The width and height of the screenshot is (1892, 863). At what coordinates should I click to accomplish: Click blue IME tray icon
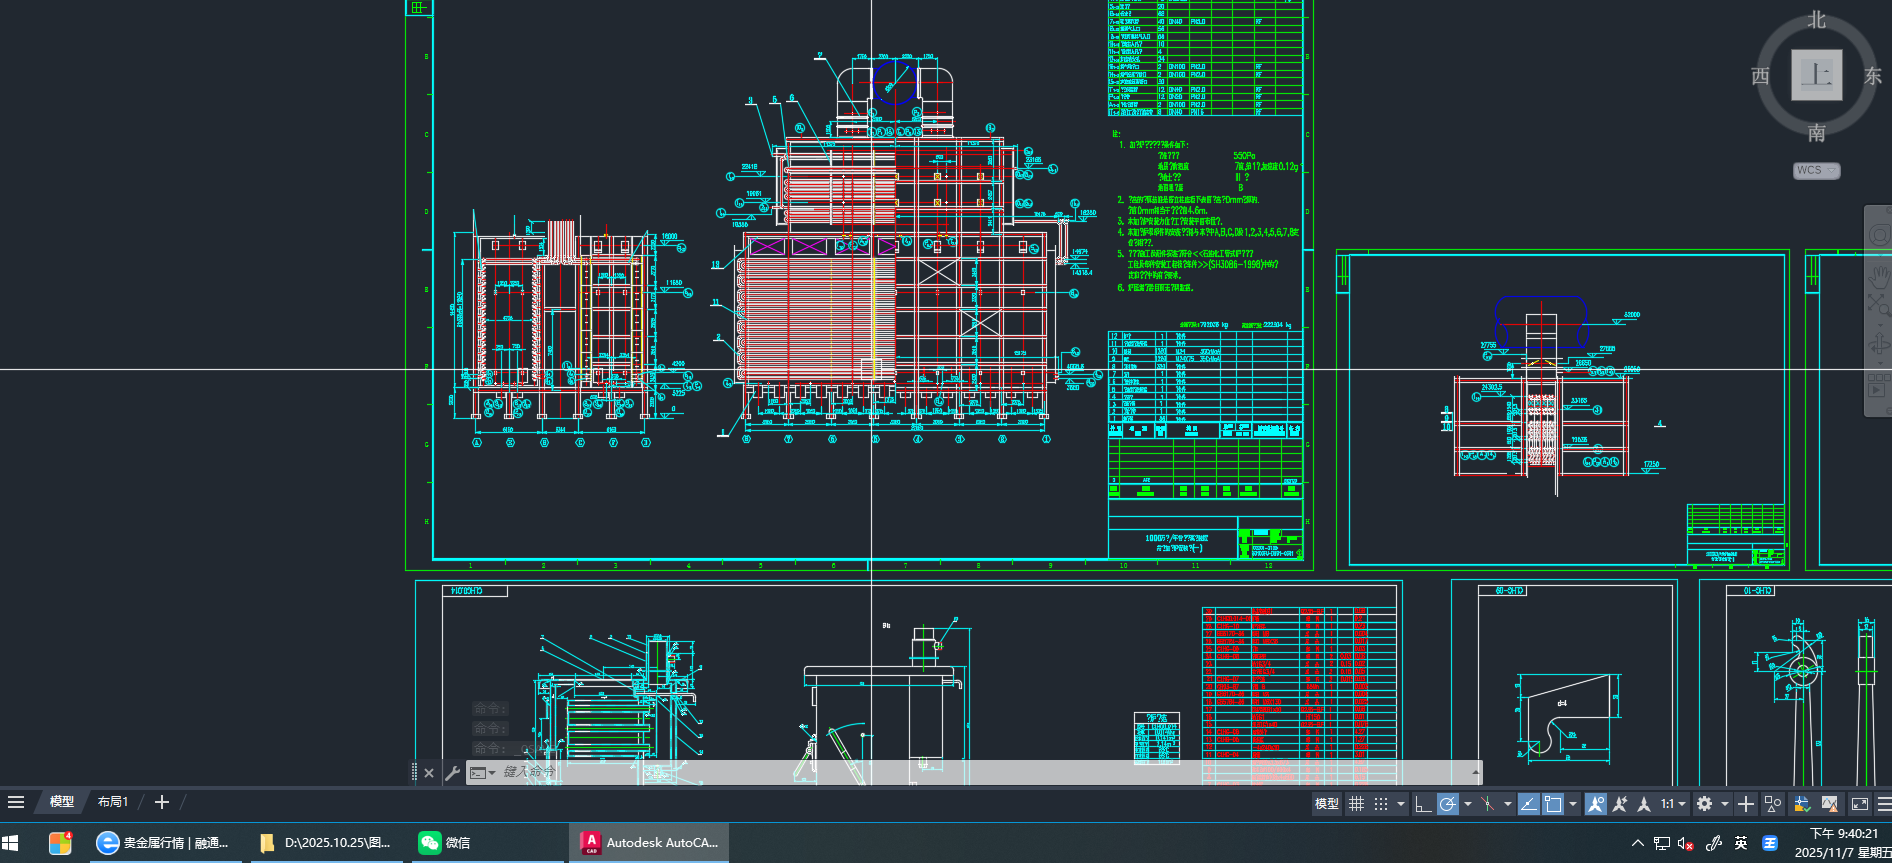coord(1769,843)
